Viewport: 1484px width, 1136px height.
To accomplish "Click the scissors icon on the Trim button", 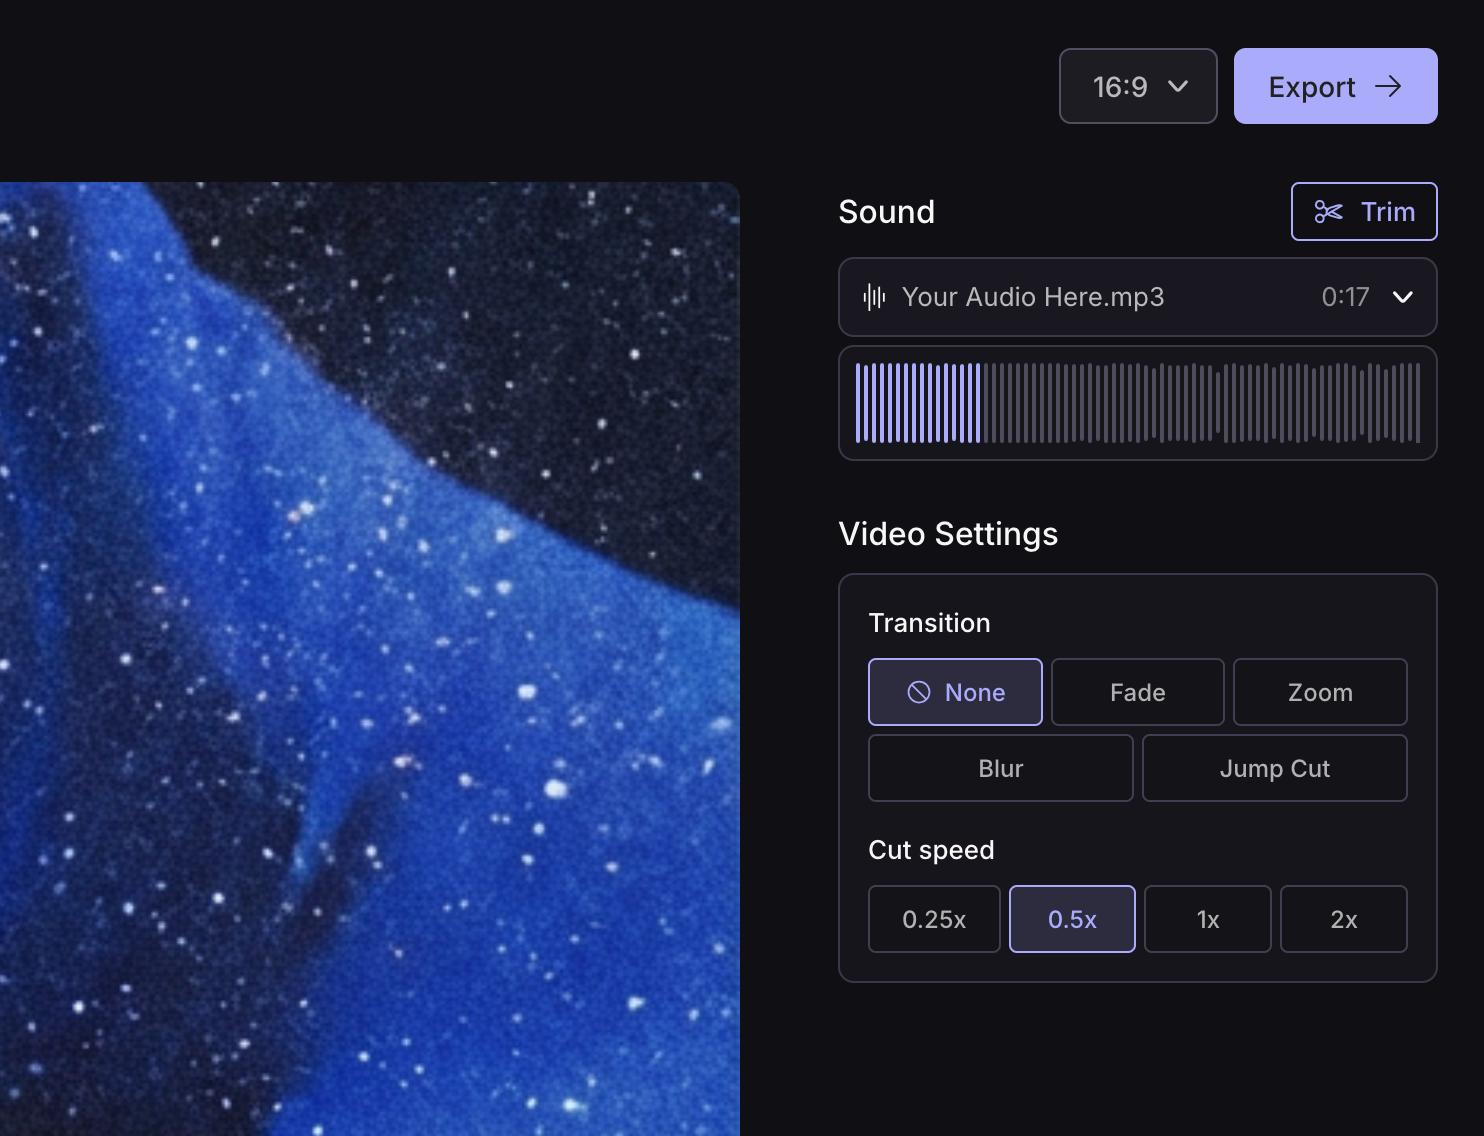I will (1329, 211).
